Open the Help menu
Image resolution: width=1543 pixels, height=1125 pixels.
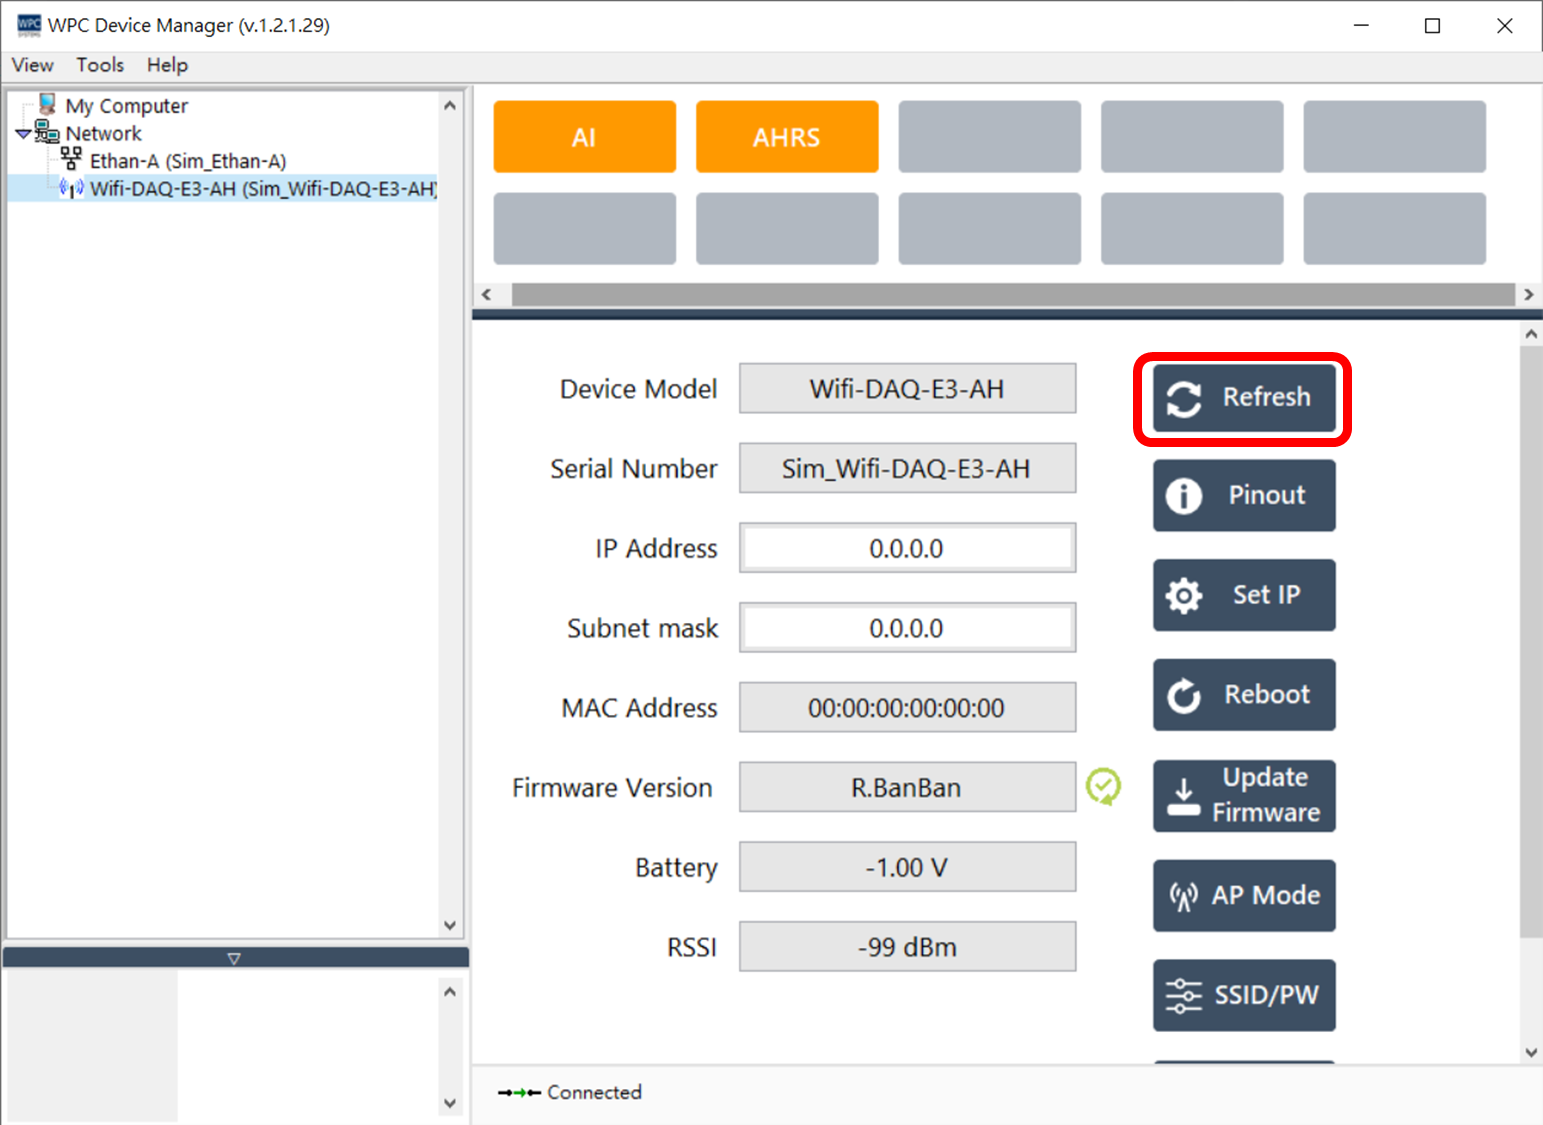[x=167, y=65]
